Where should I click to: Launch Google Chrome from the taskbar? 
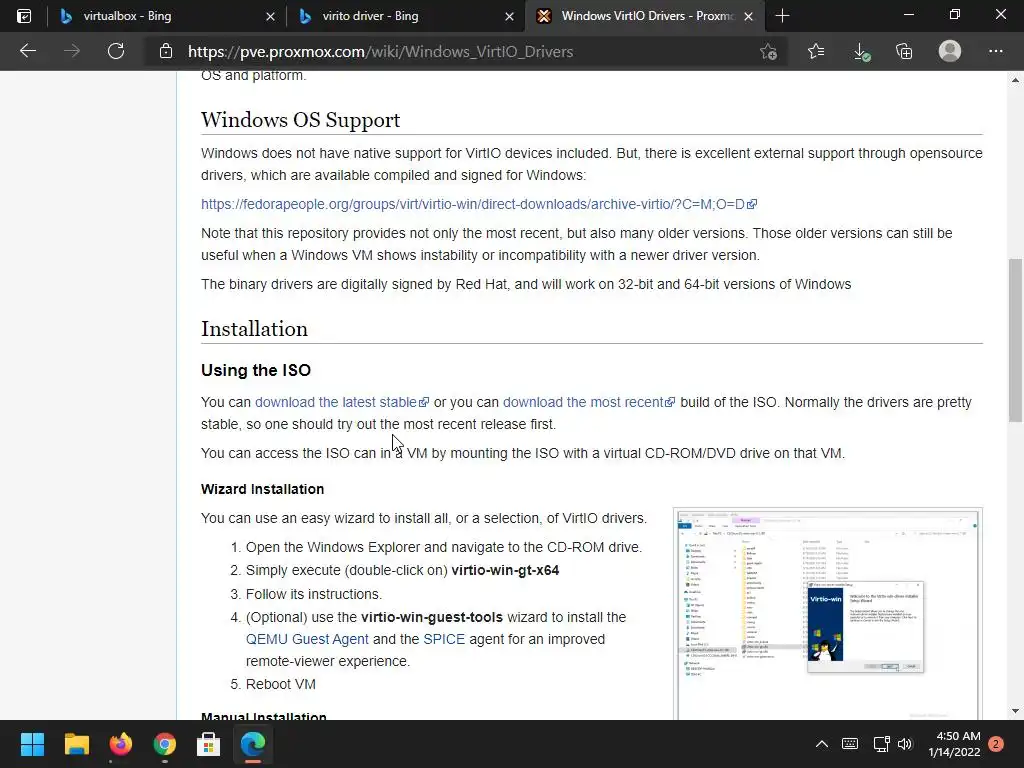[165, 744]
